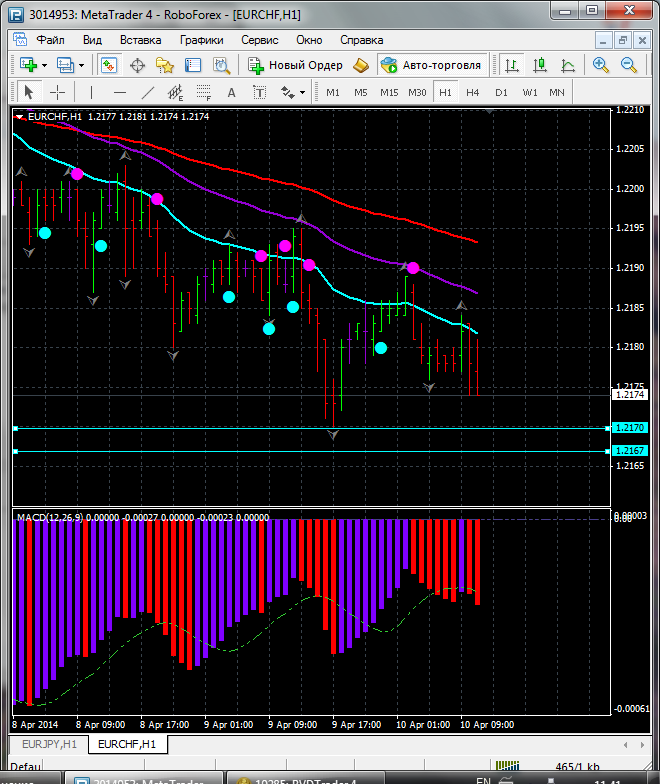The image size is (660, 784).
Task: Minimize the inner chart window
Action: coord(604,40)
